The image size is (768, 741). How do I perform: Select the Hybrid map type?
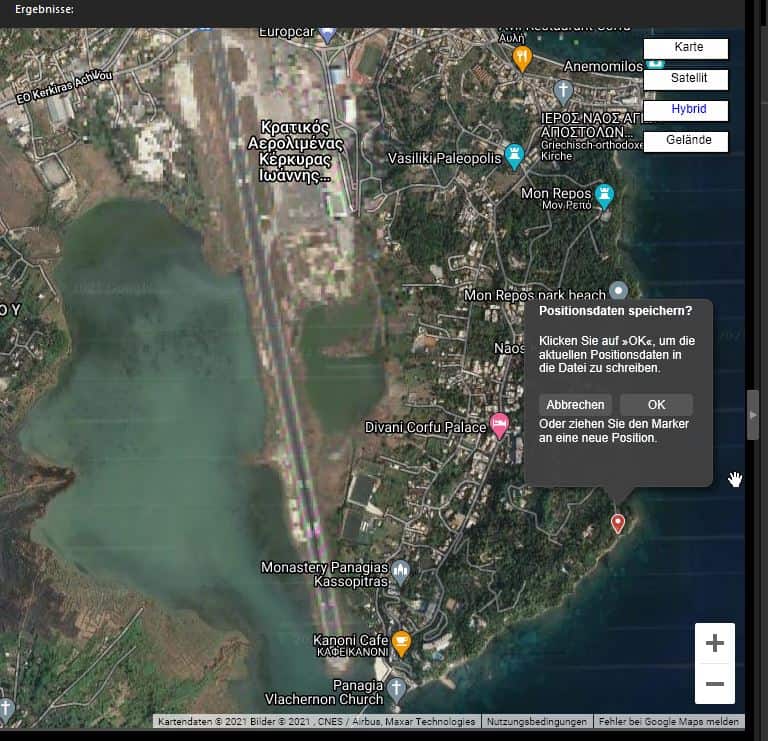pos(685,110)
